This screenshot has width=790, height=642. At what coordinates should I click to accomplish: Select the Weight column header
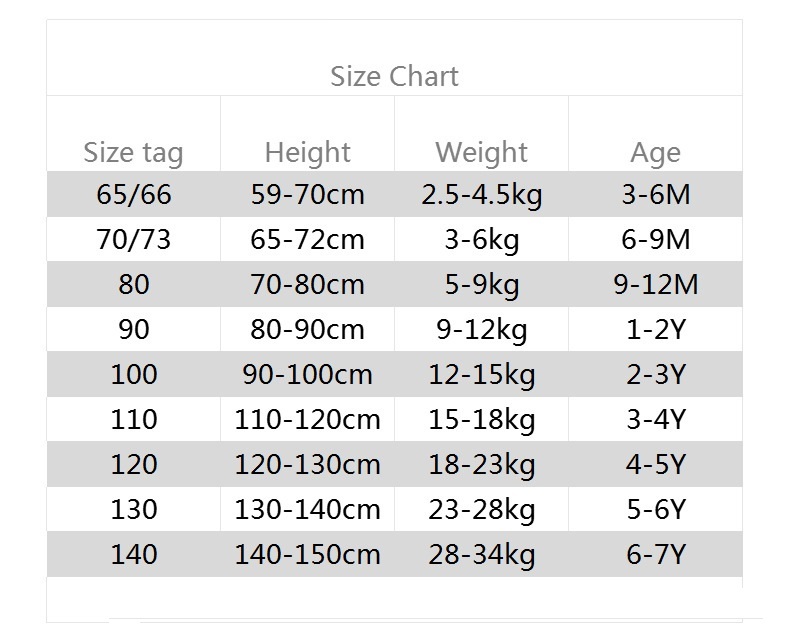(x=481, y=153)
